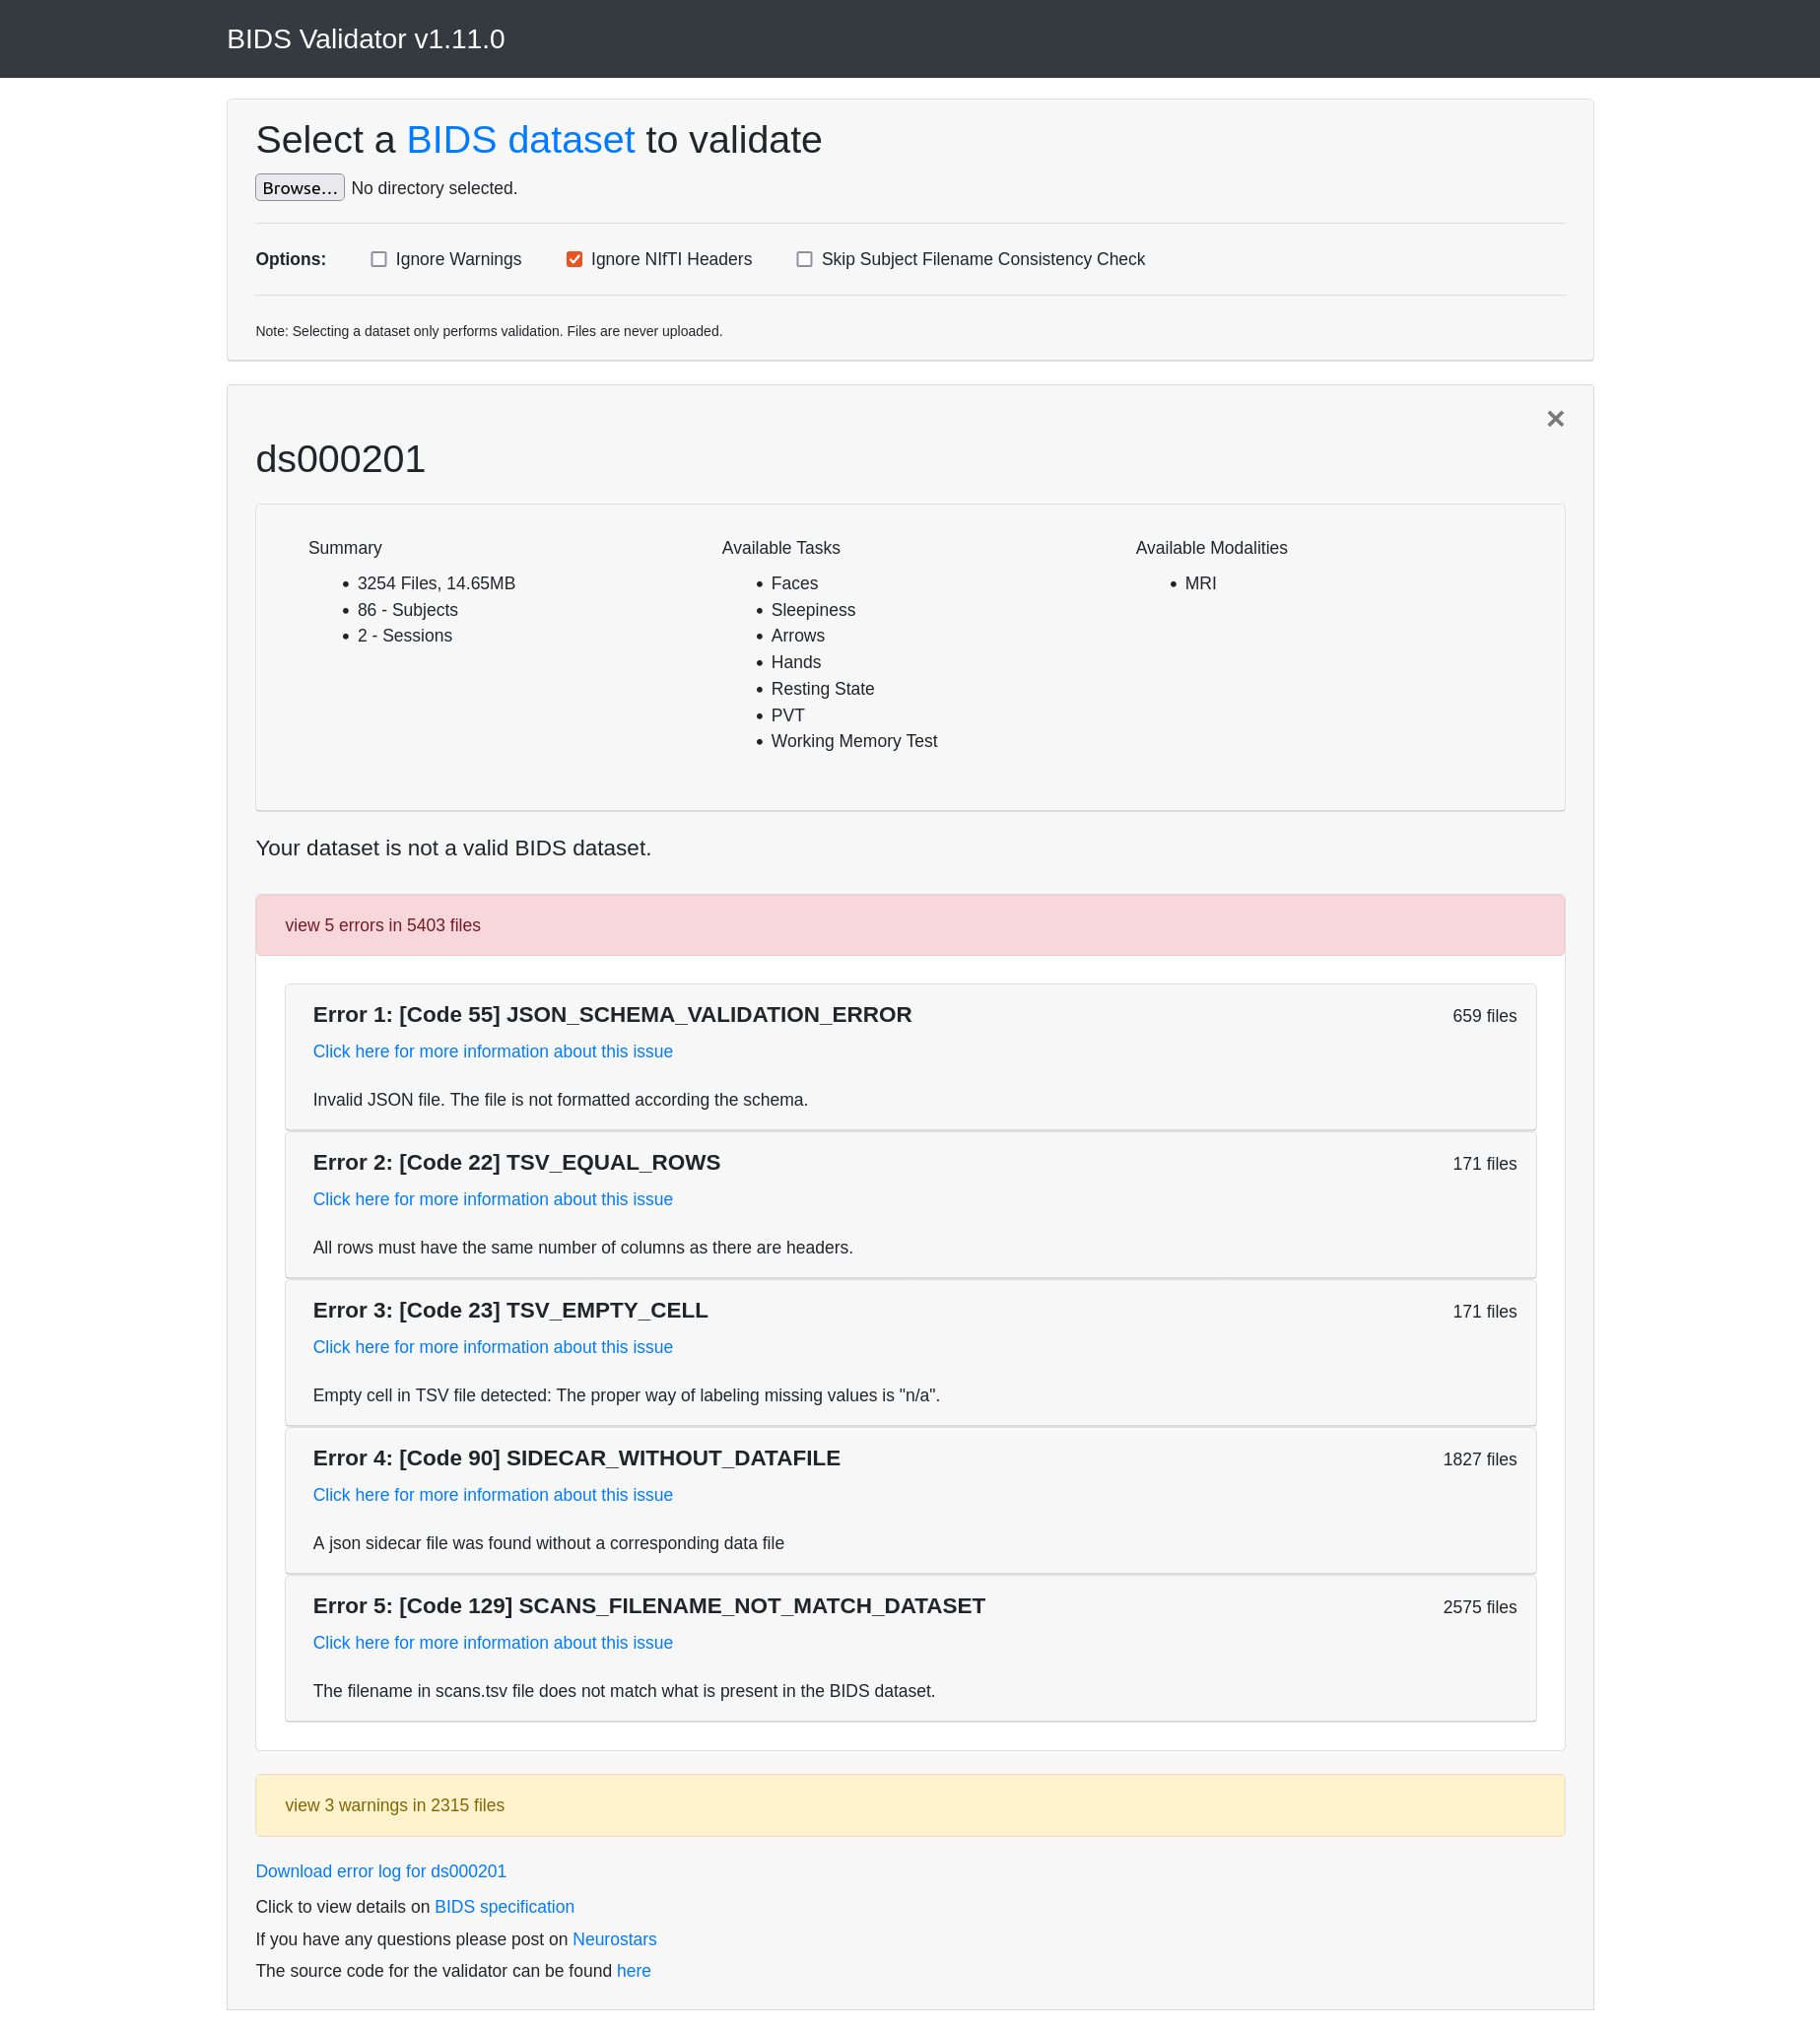Collapse the 5 errors section
This screenshot has width=1820, height=2032.
[383, 925]
